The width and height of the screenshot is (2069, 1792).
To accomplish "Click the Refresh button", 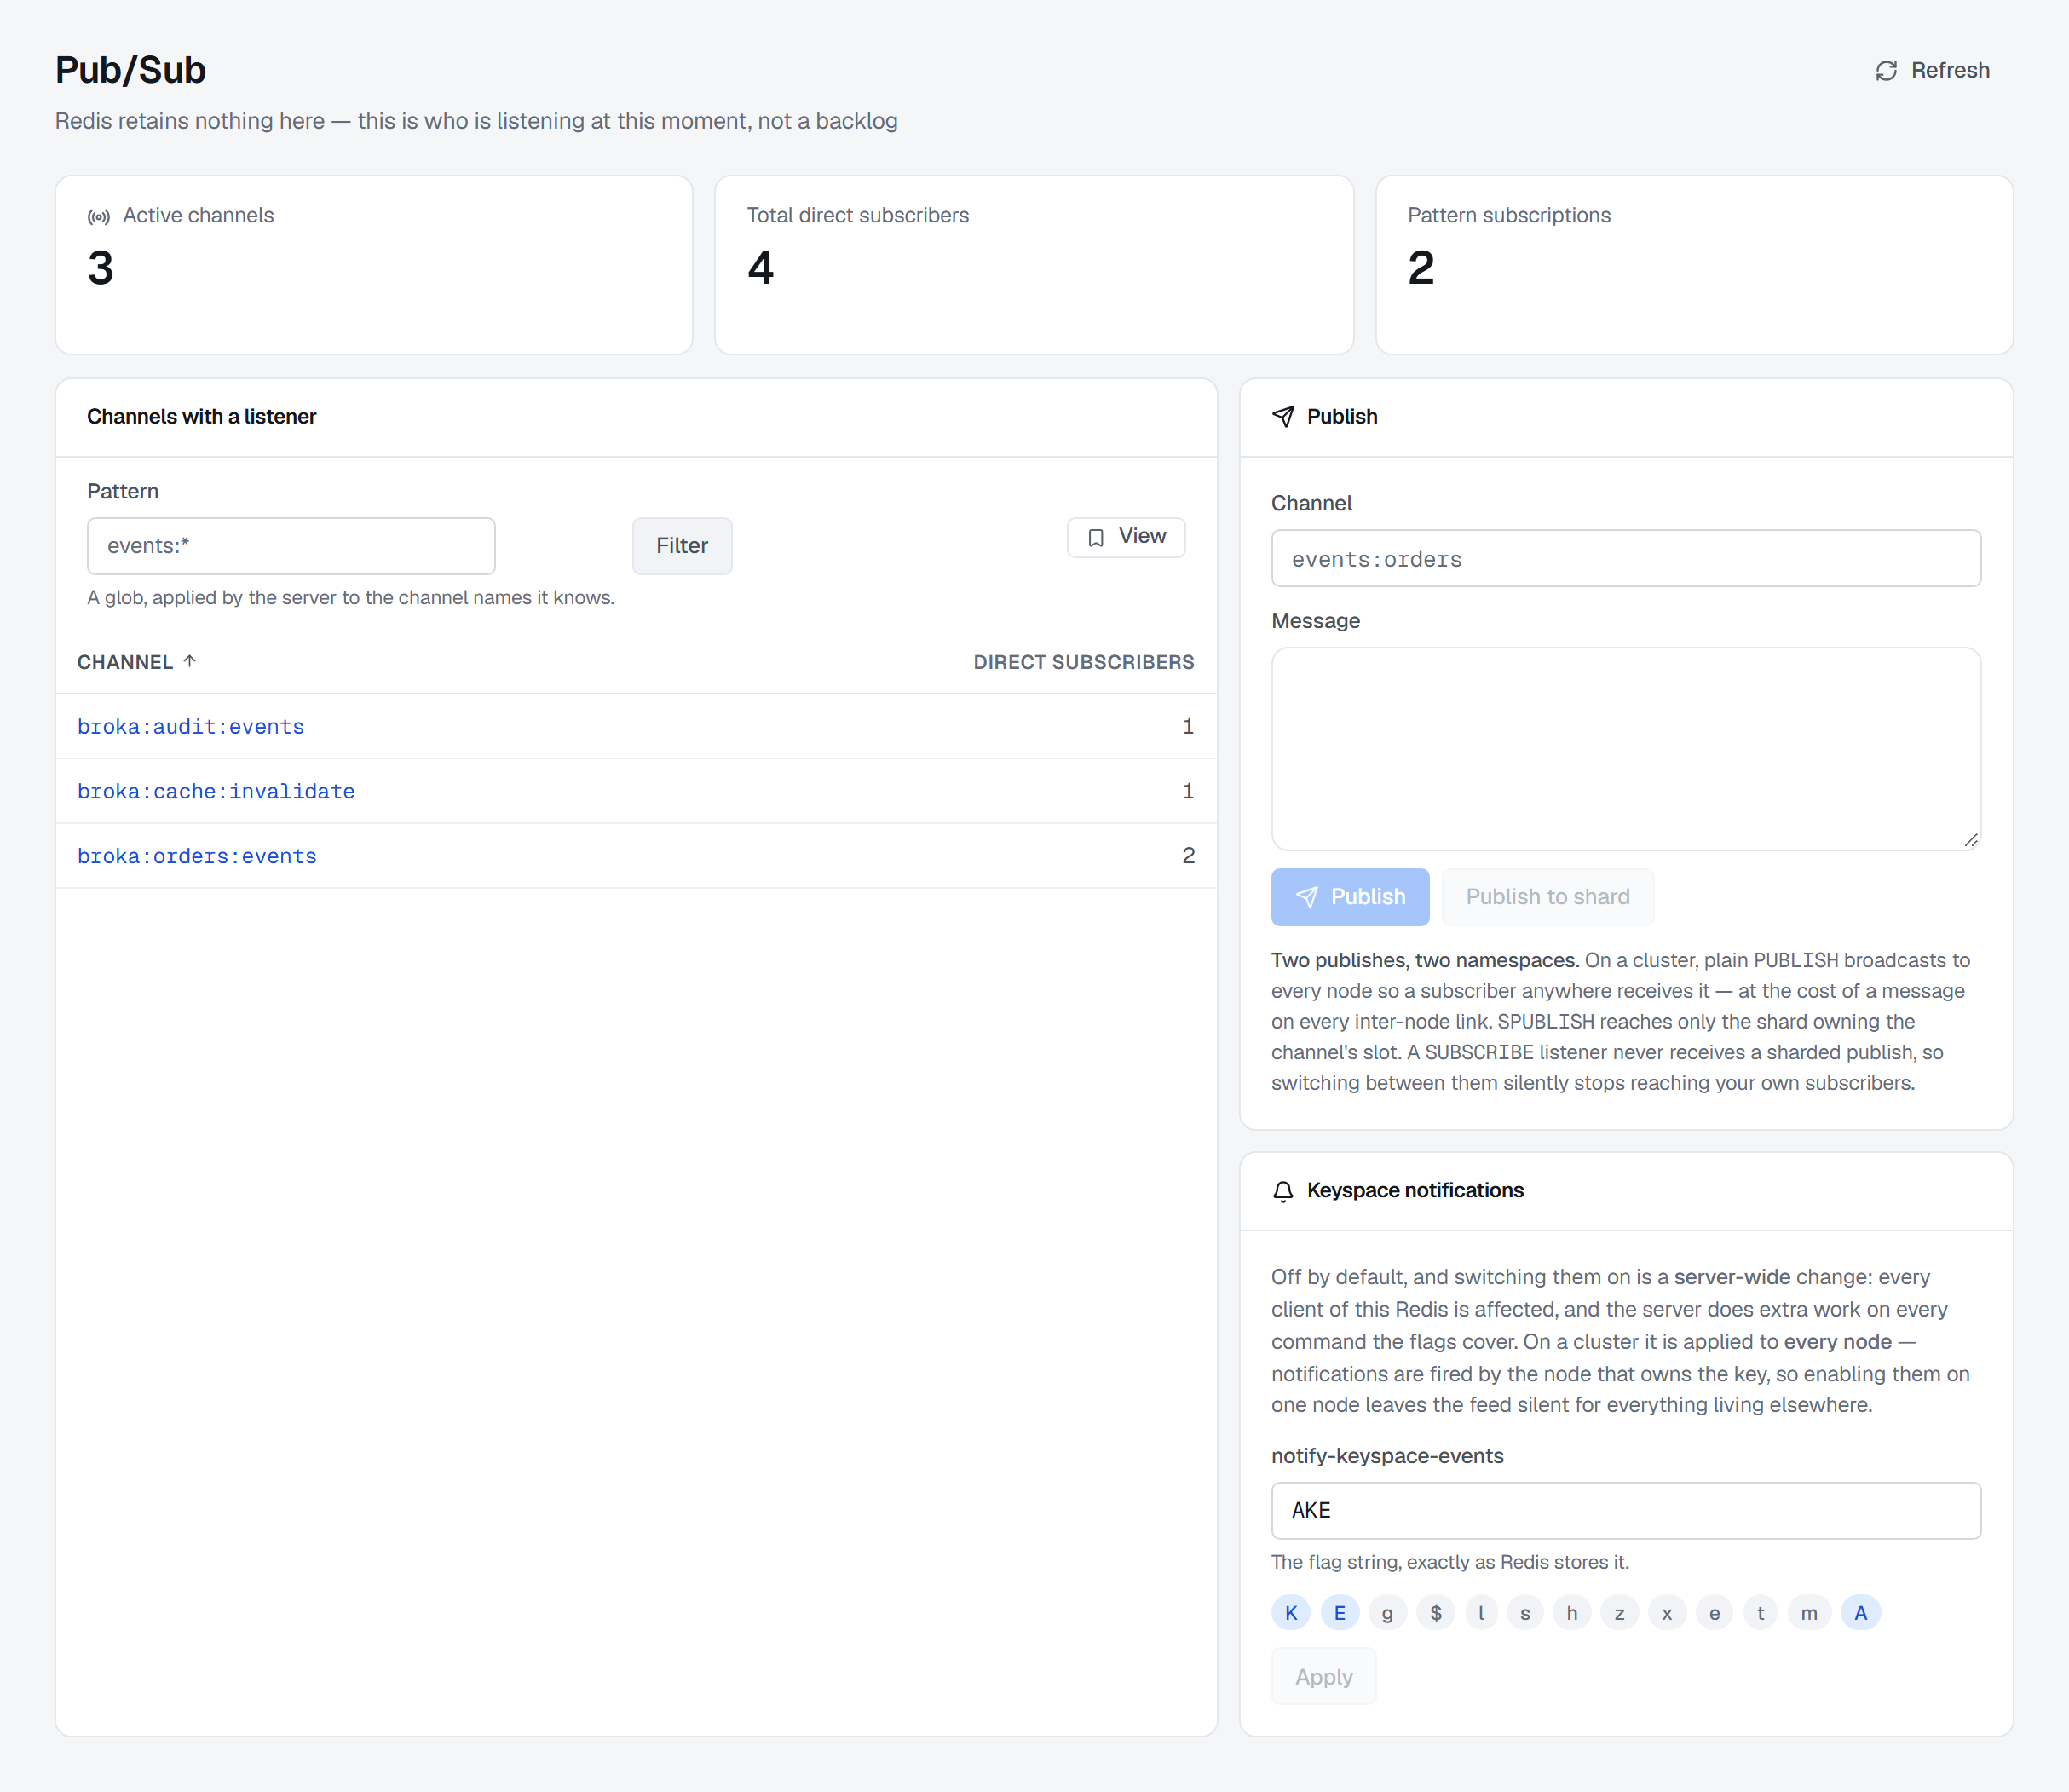I will point(1932,70).
